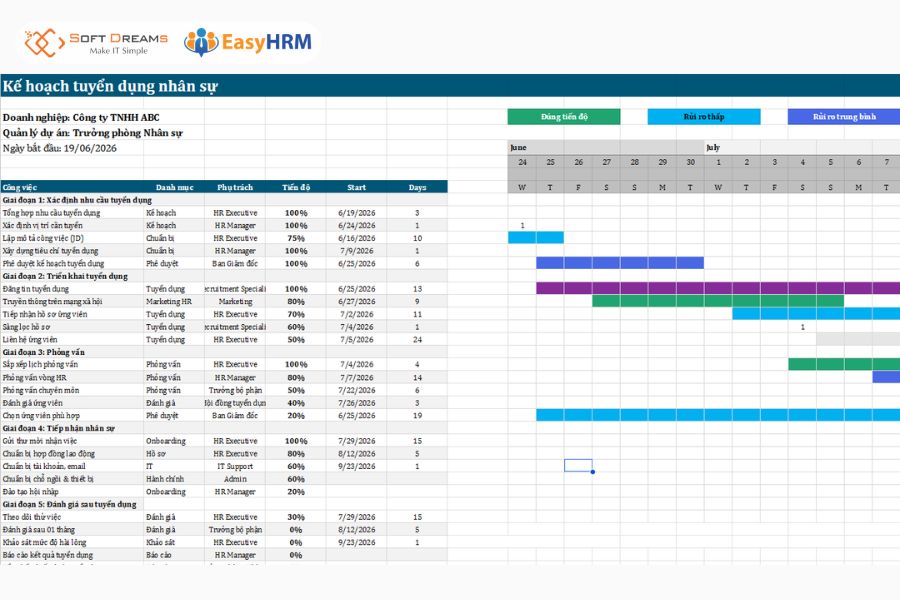Click the 'July' month label in the timeline
900x600 pixels.
click(713, 148)
